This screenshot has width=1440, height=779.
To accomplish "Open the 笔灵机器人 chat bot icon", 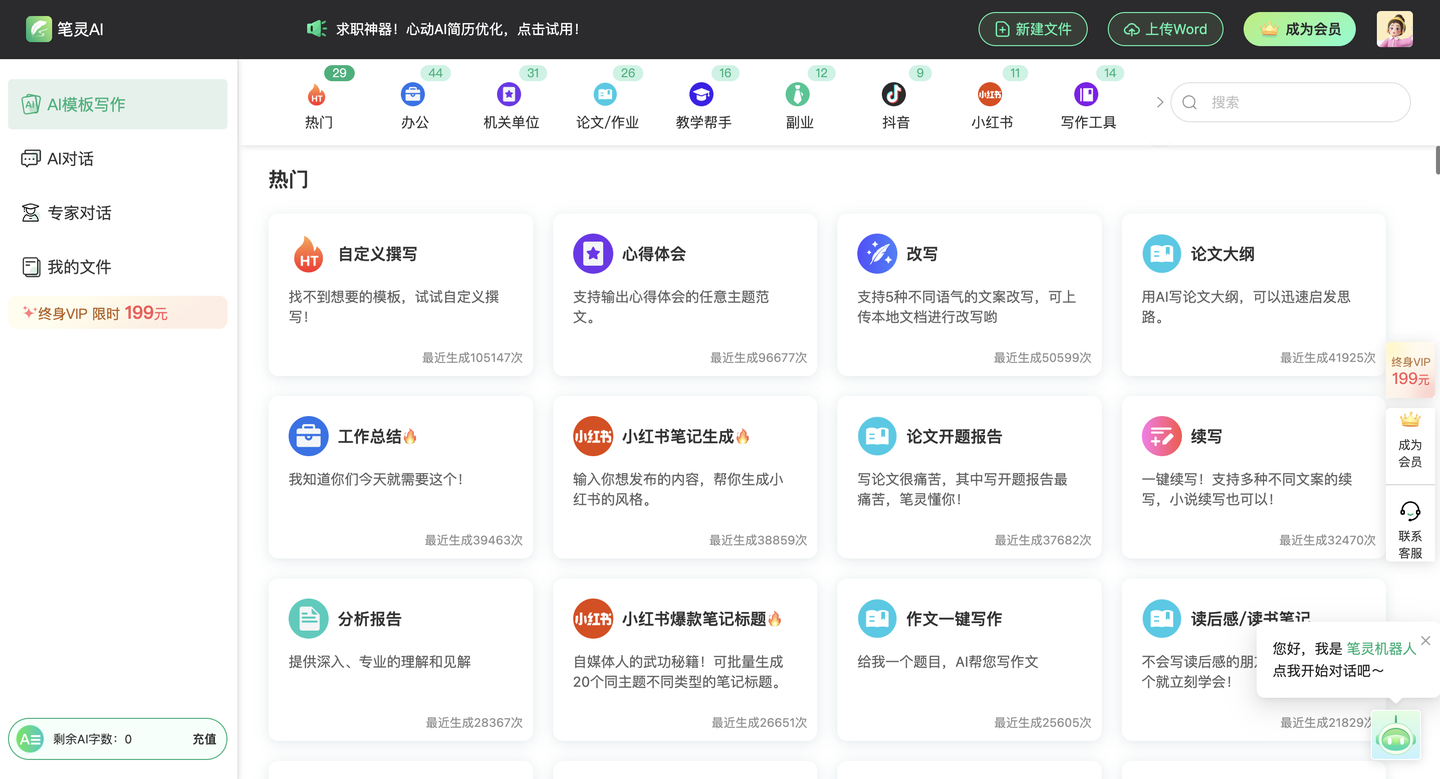I will point(1395,736).
